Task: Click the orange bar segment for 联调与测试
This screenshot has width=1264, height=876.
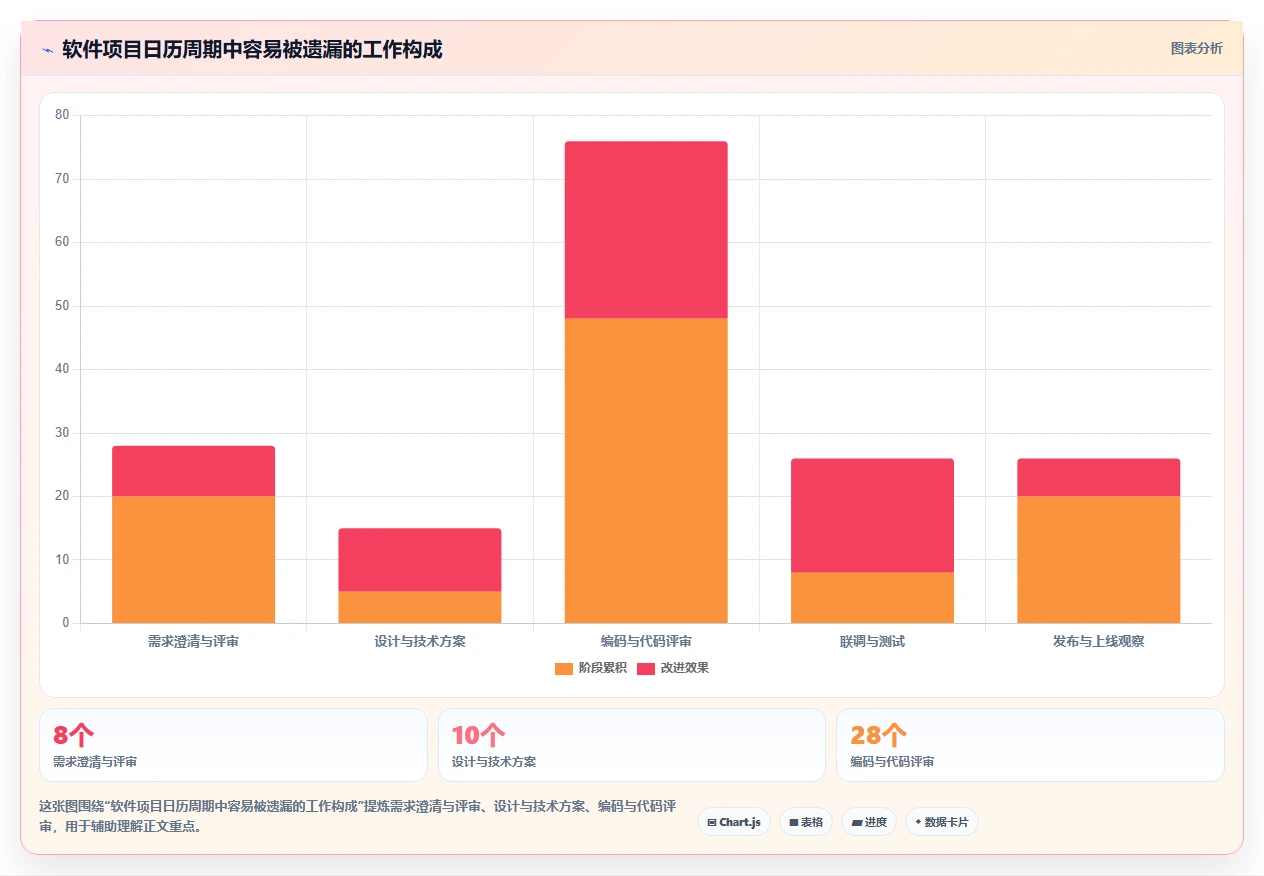Action: (872, 597)
